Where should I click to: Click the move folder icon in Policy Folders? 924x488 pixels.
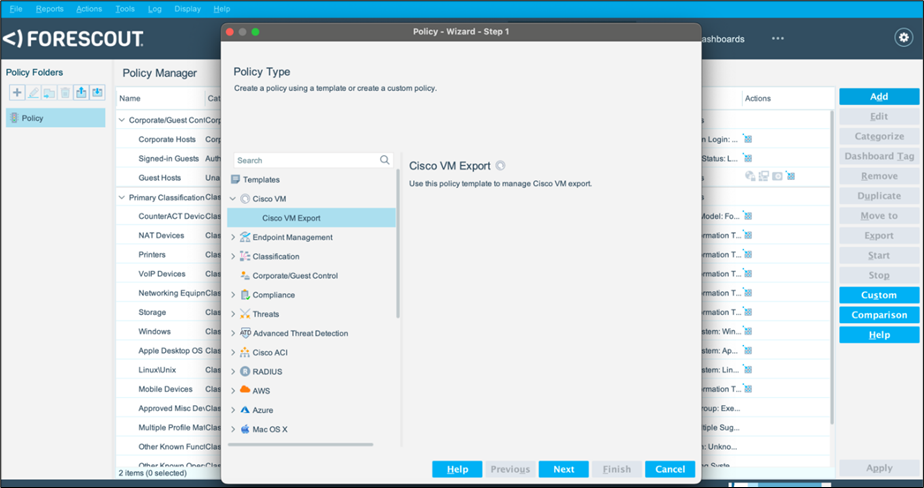[x=49, y=92]
